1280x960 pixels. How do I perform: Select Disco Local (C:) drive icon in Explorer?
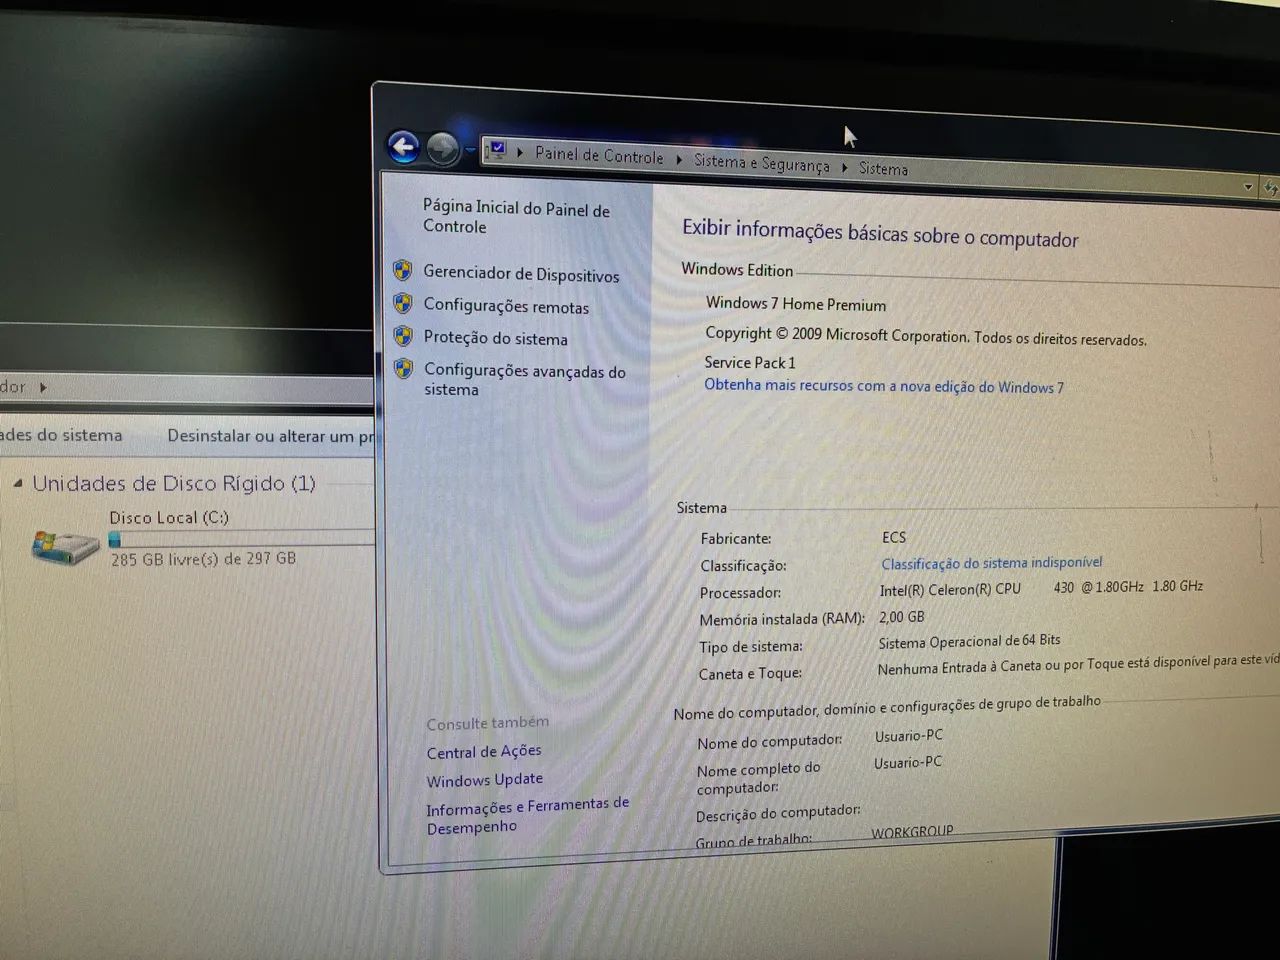66,546
